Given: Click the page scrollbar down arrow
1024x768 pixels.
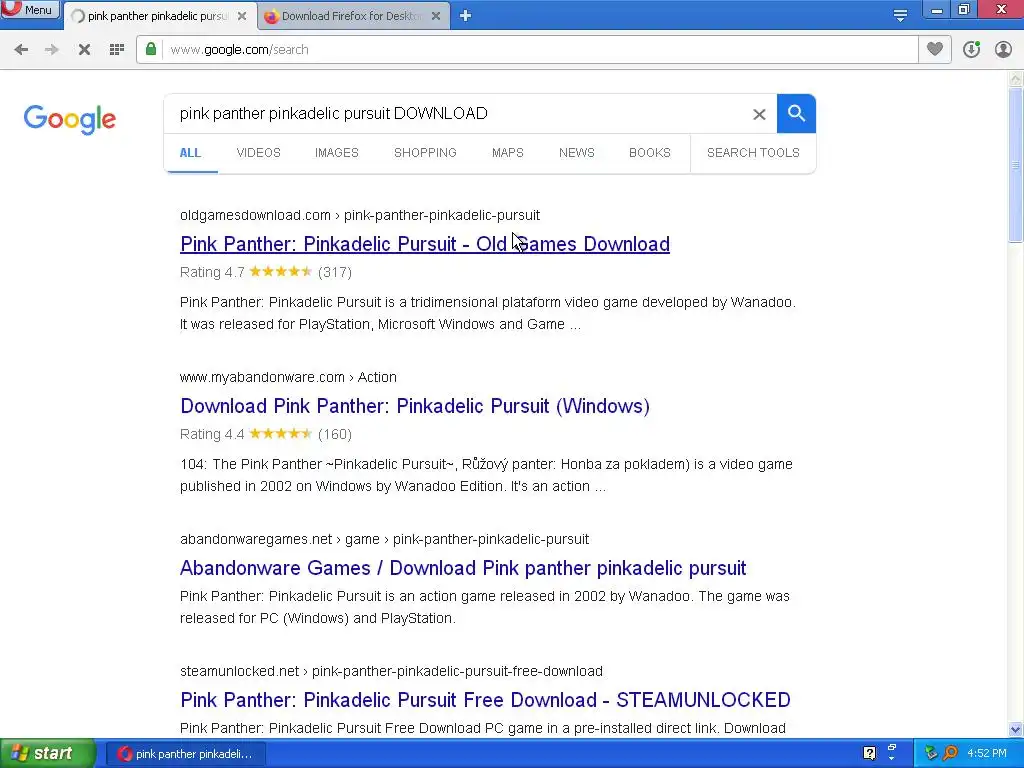Looking at the screenshot, I should coord(1016,729).
